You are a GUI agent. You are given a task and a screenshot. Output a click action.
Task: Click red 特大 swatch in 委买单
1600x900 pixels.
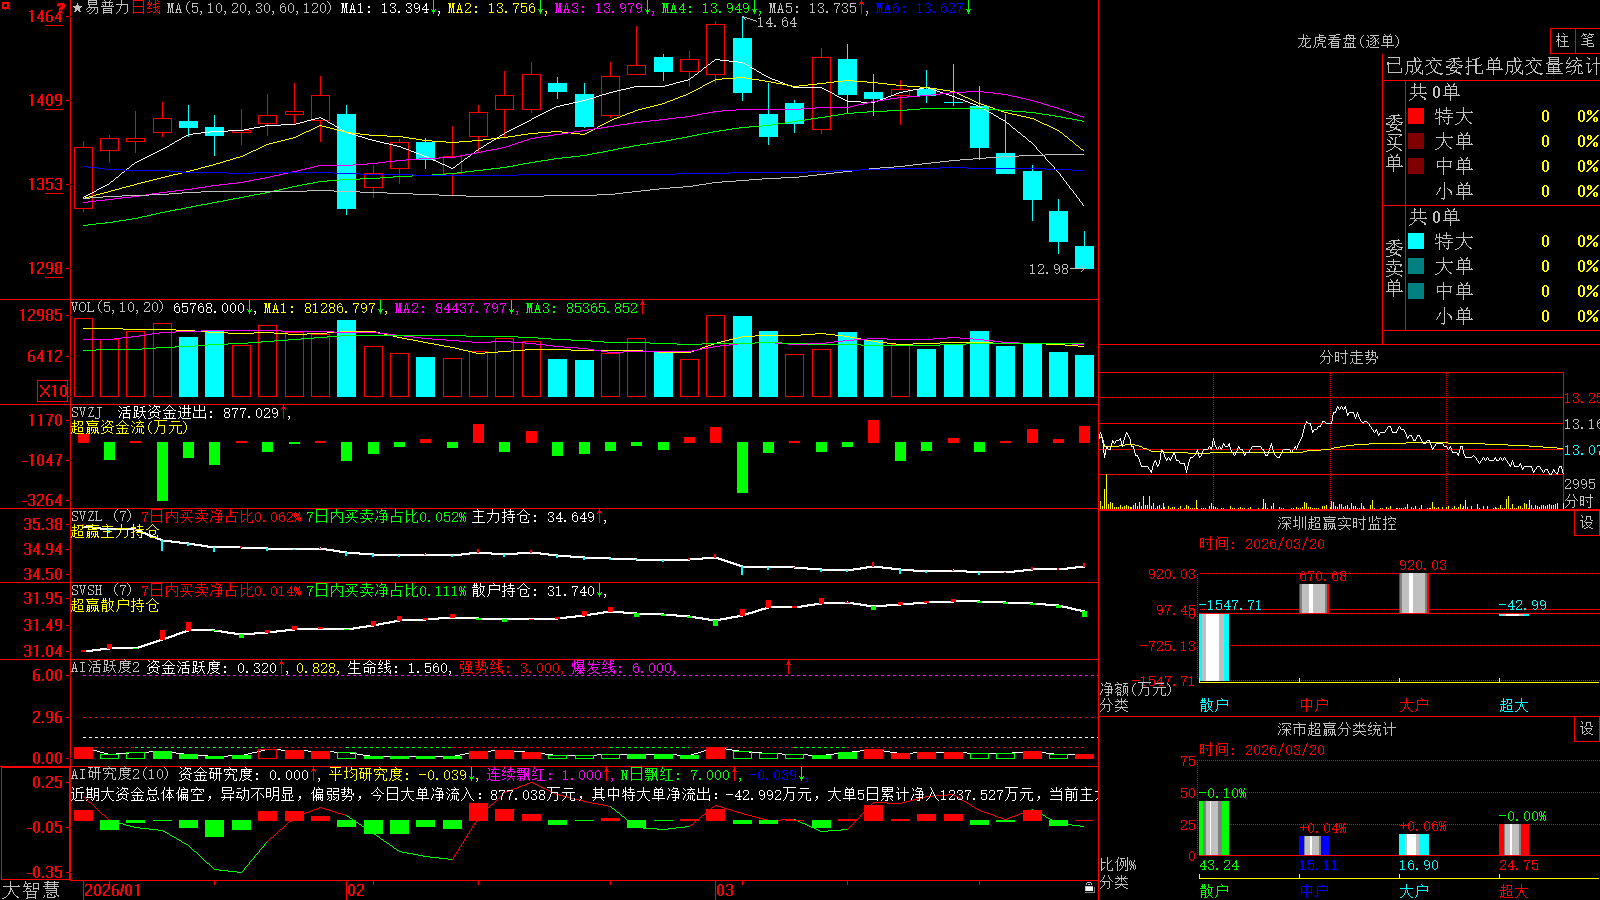(1417, 116)
